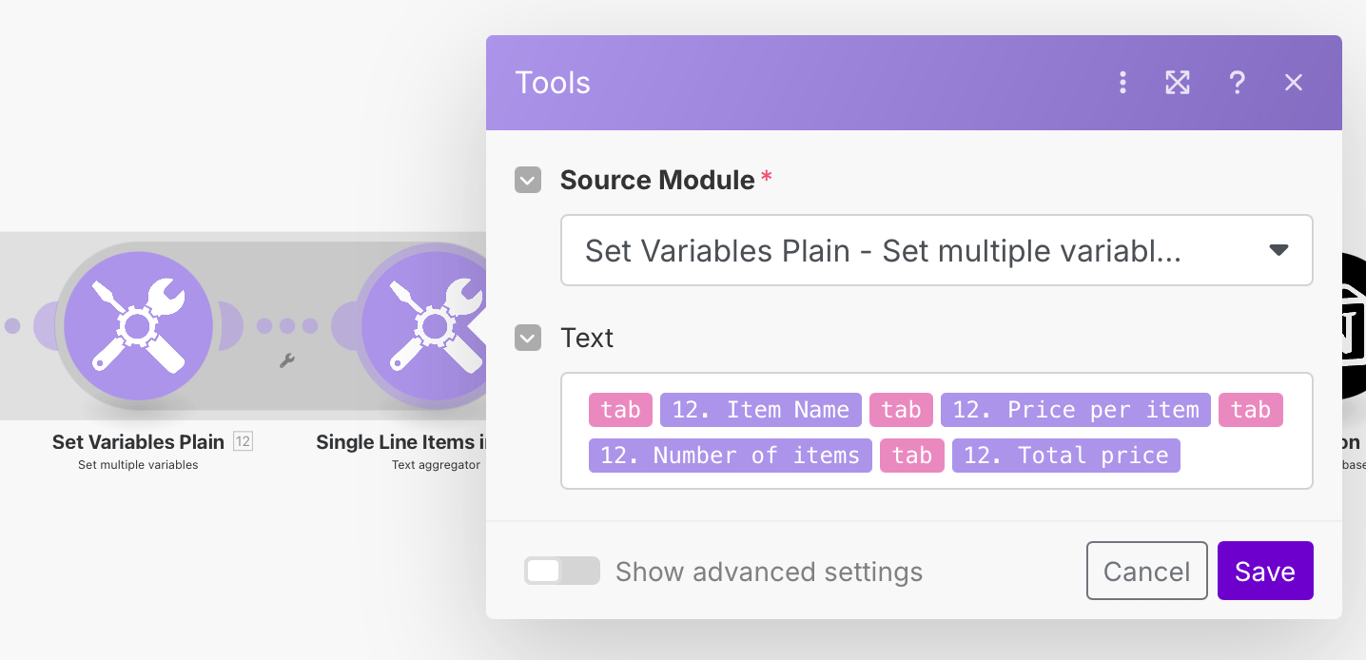Click the small wrench icon between modules
The width and height of the screenshot is (1366, 660).
287,361
